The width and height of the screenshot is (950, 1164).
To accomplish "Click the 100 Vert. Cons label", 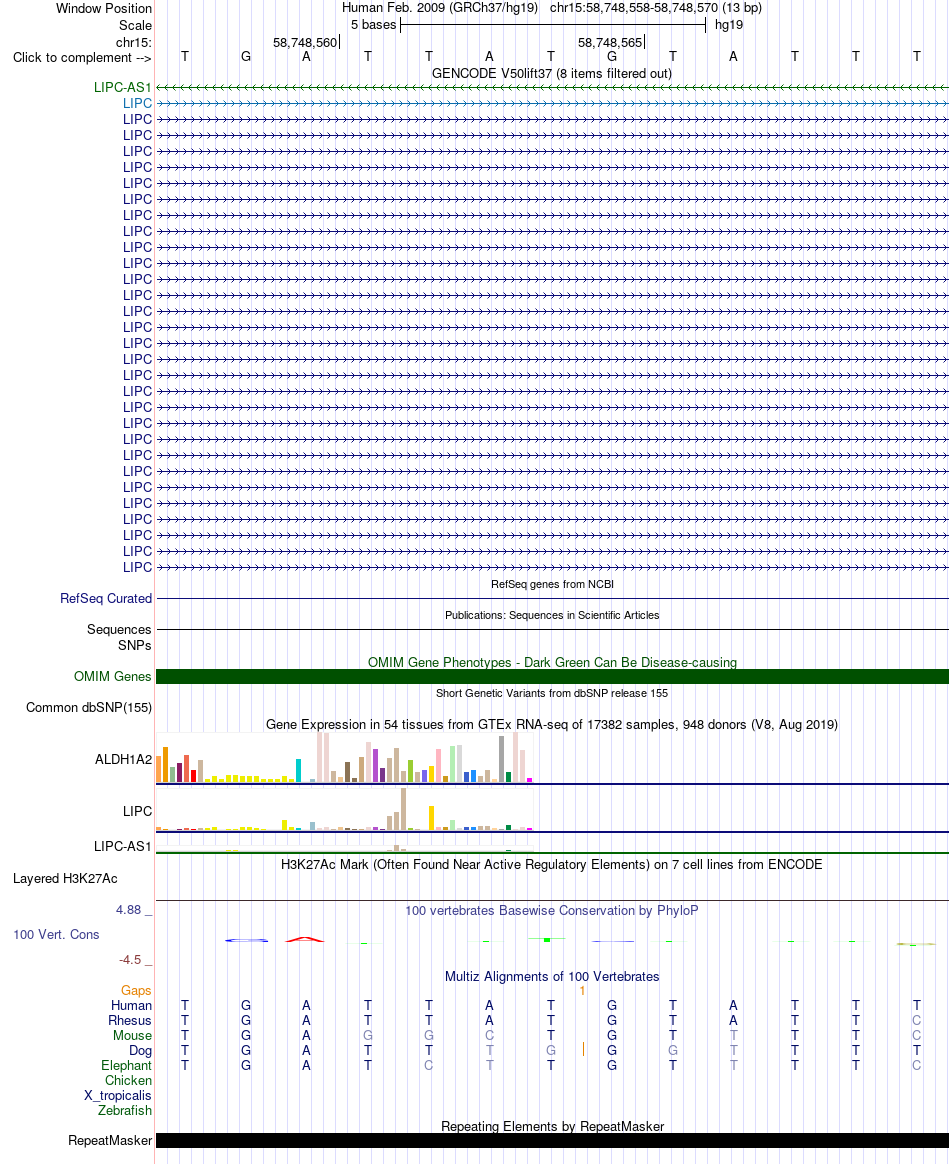I will [x=56, y=935].
